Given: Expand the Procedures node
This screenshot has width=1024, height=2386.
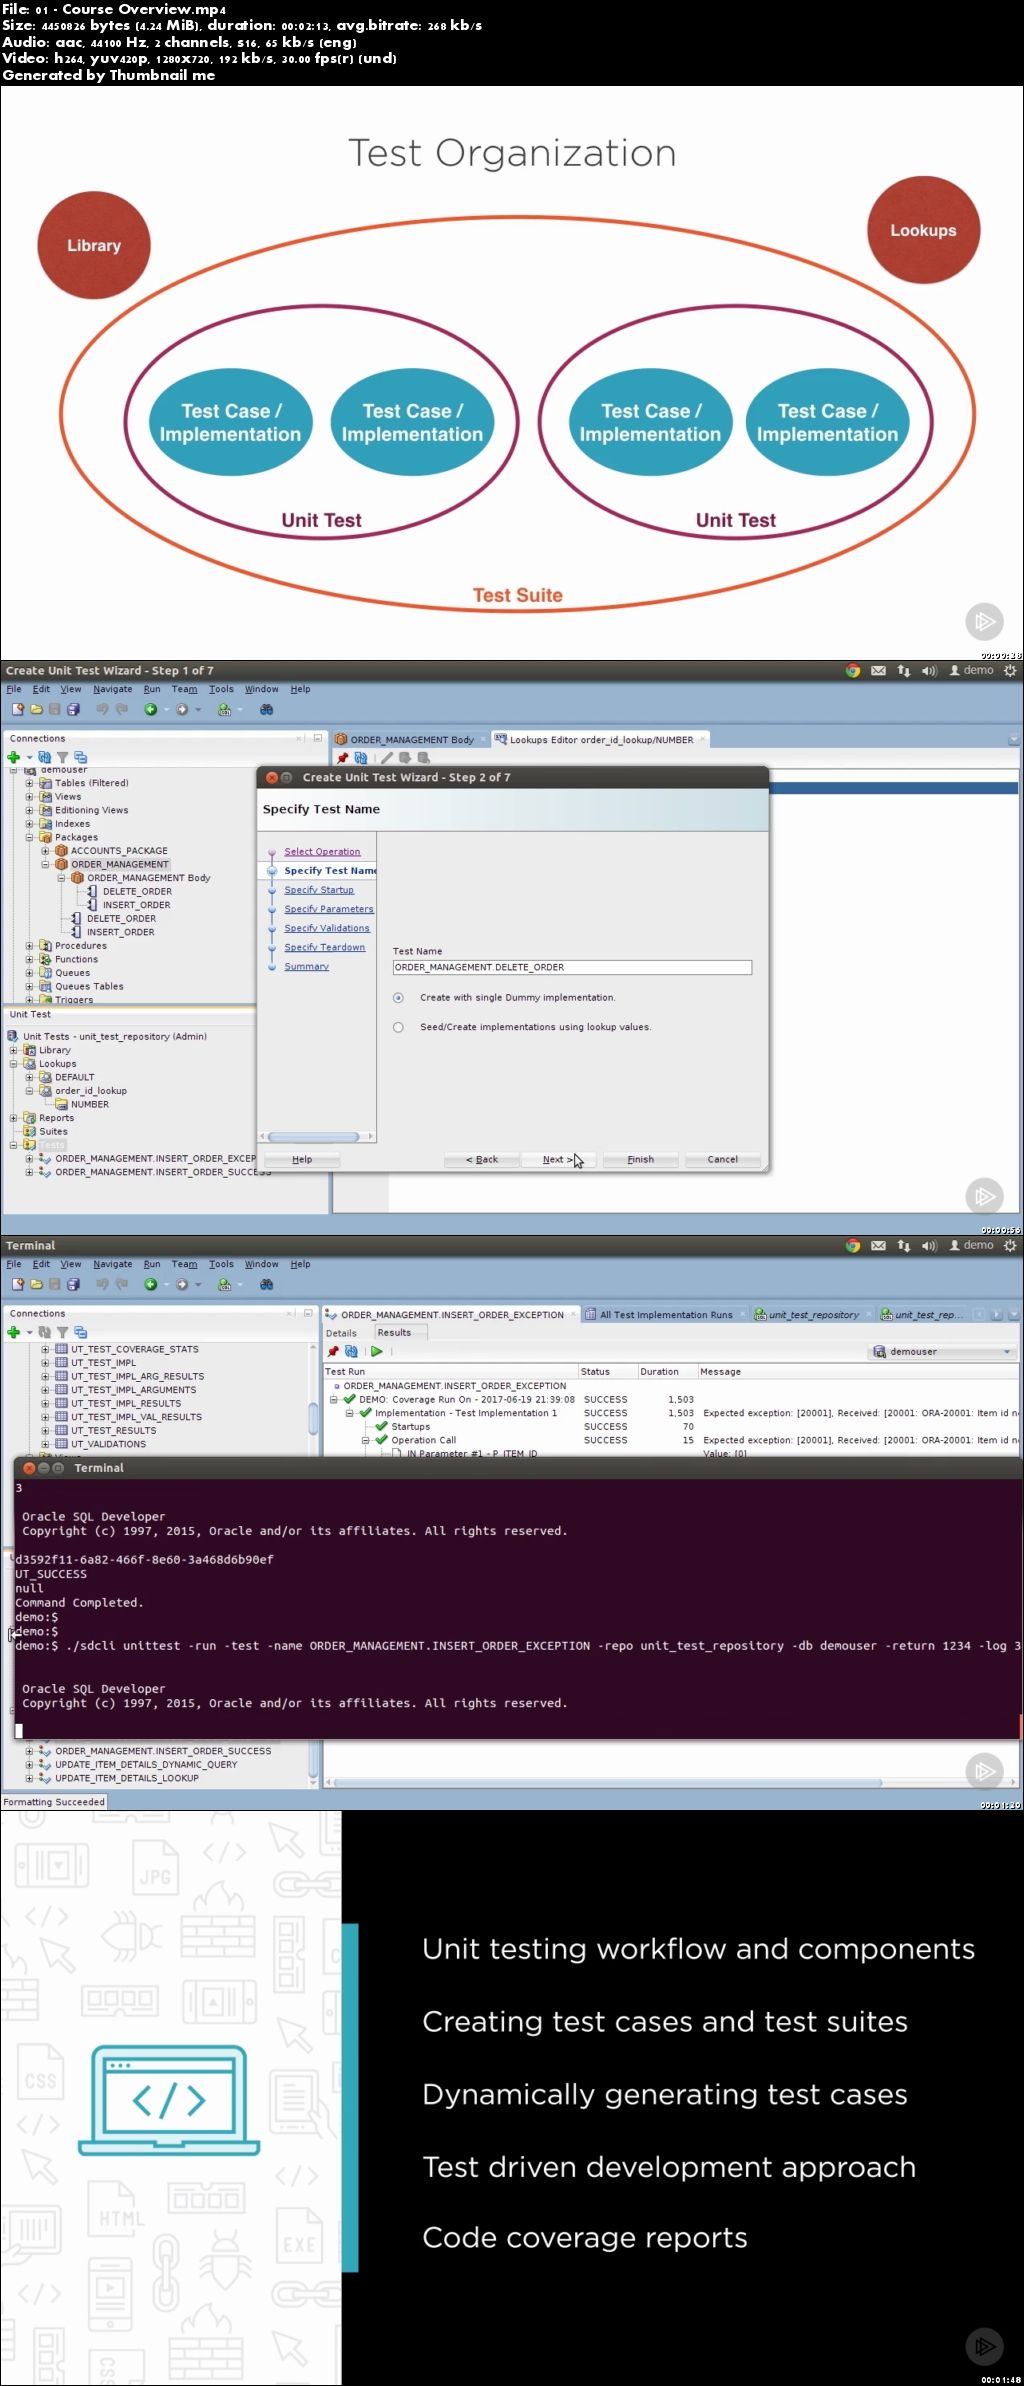Looking at the screenshot, I should coord(30,945).
